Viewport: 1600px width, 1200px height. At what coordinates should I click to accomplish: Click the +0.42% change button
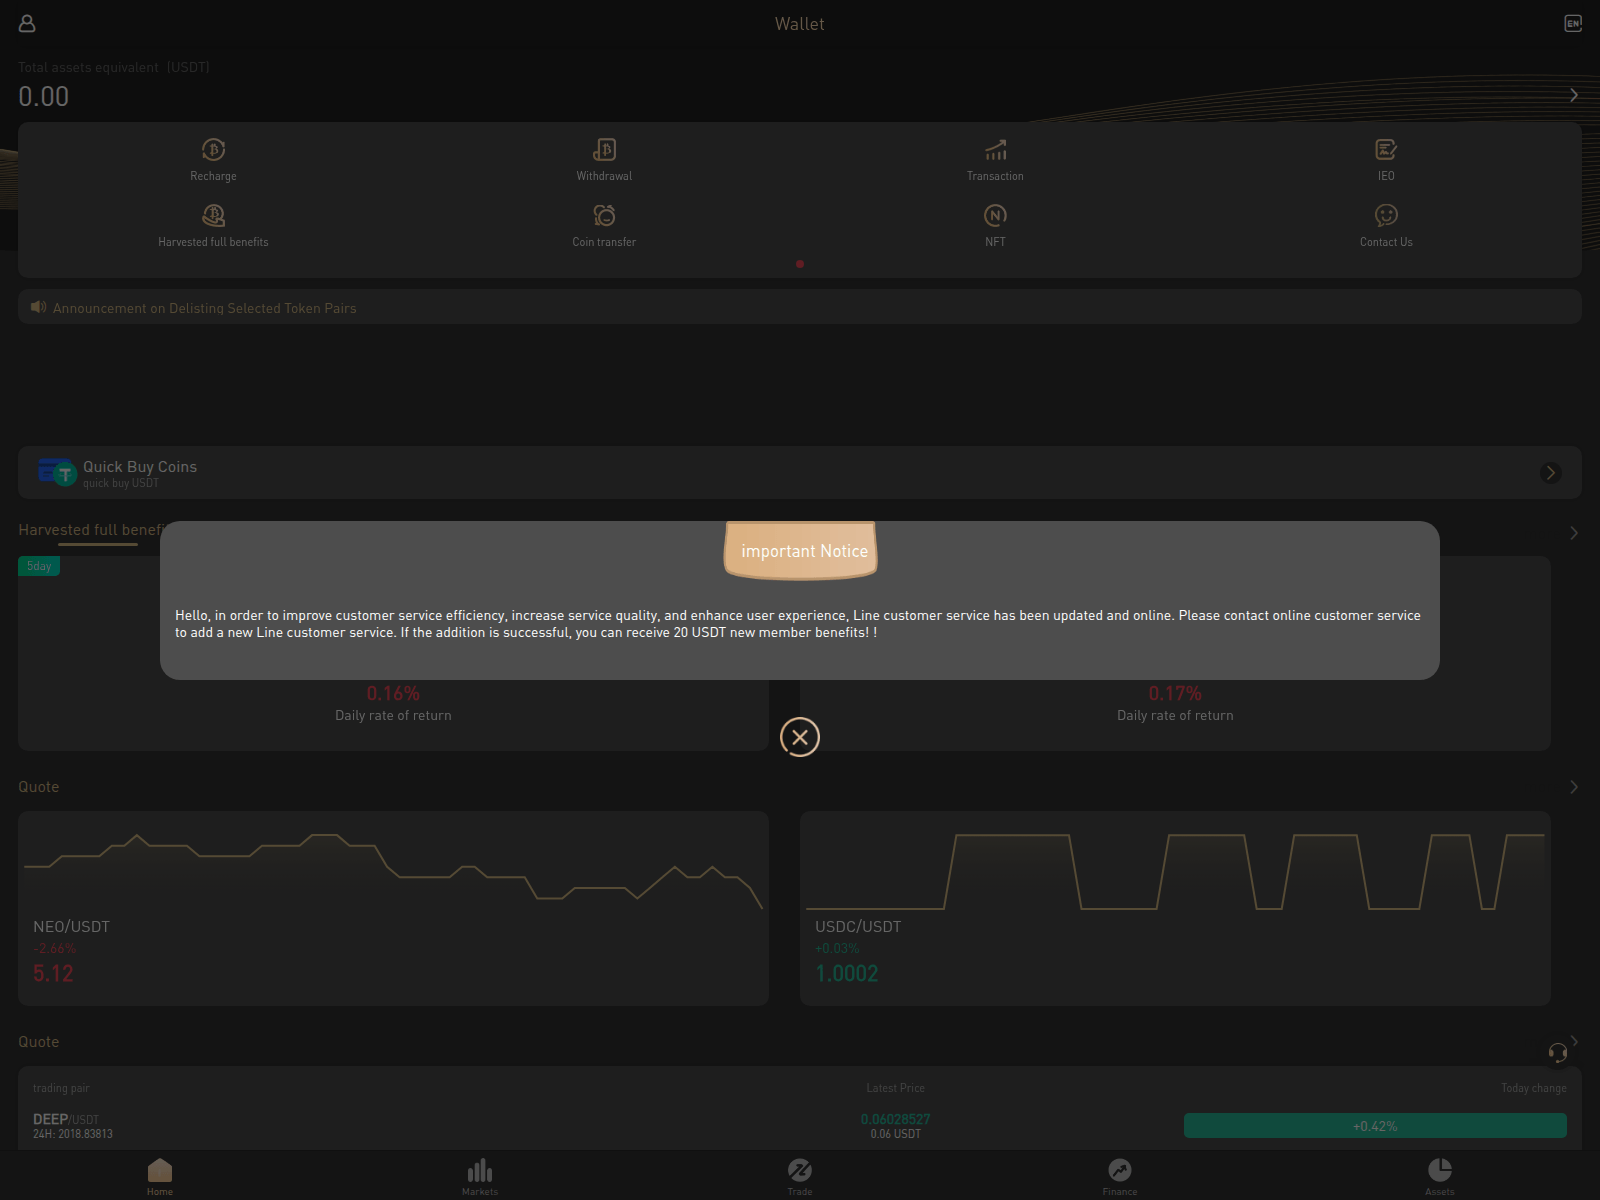tap(1375, 1126)
